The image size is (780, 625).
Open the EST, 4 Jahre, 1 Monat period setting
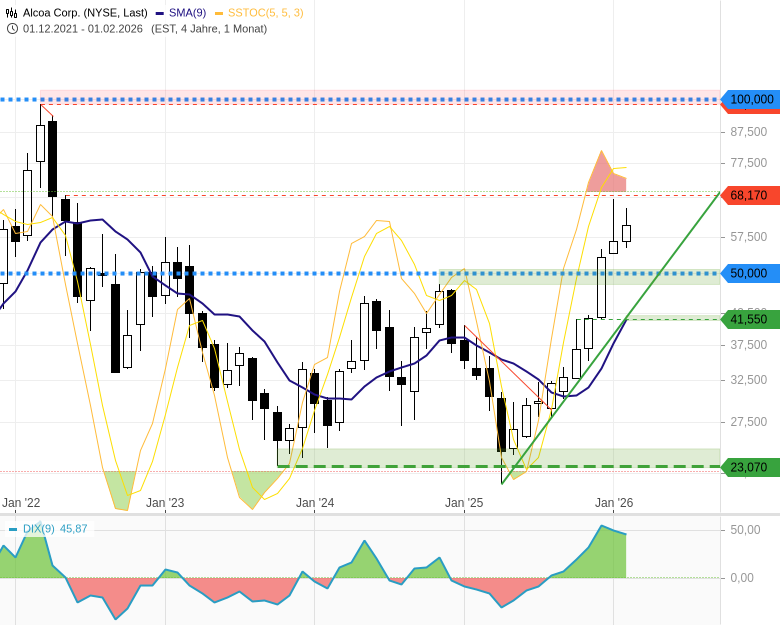click(x=209, y=28)
